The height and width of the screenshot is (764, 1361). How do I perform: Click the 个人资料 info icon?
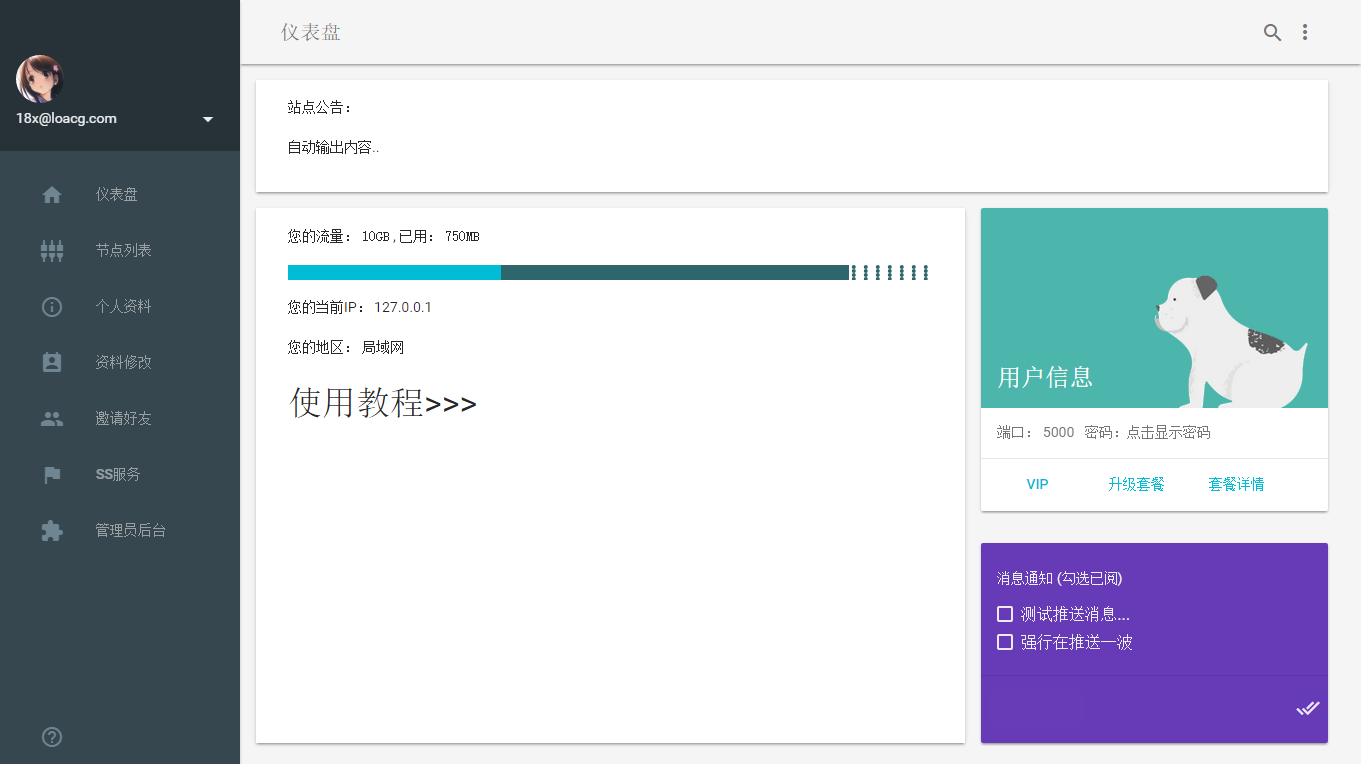pyautogui.click(x=51, y=306)
